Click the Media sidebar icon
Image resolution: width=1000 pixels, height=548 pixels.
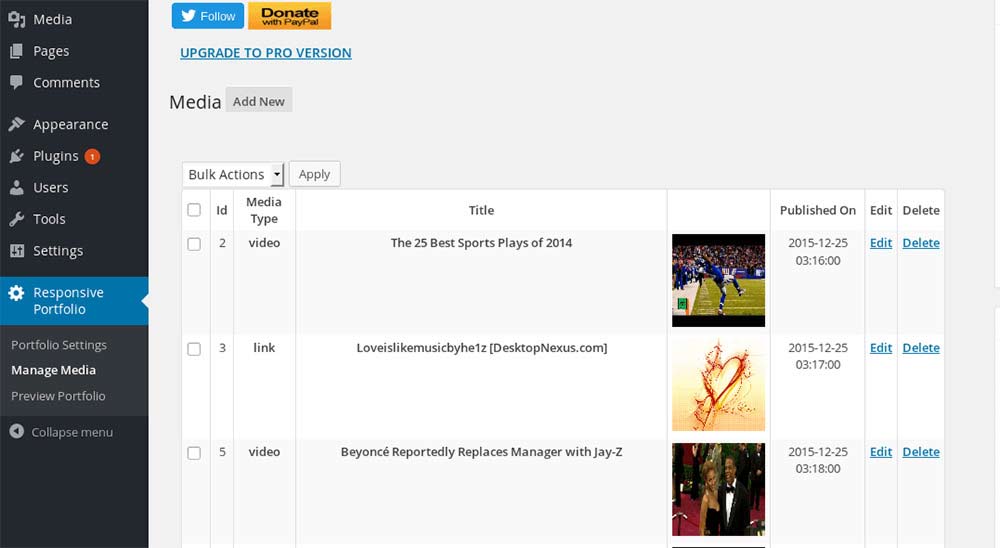click(x=17, y=19)
